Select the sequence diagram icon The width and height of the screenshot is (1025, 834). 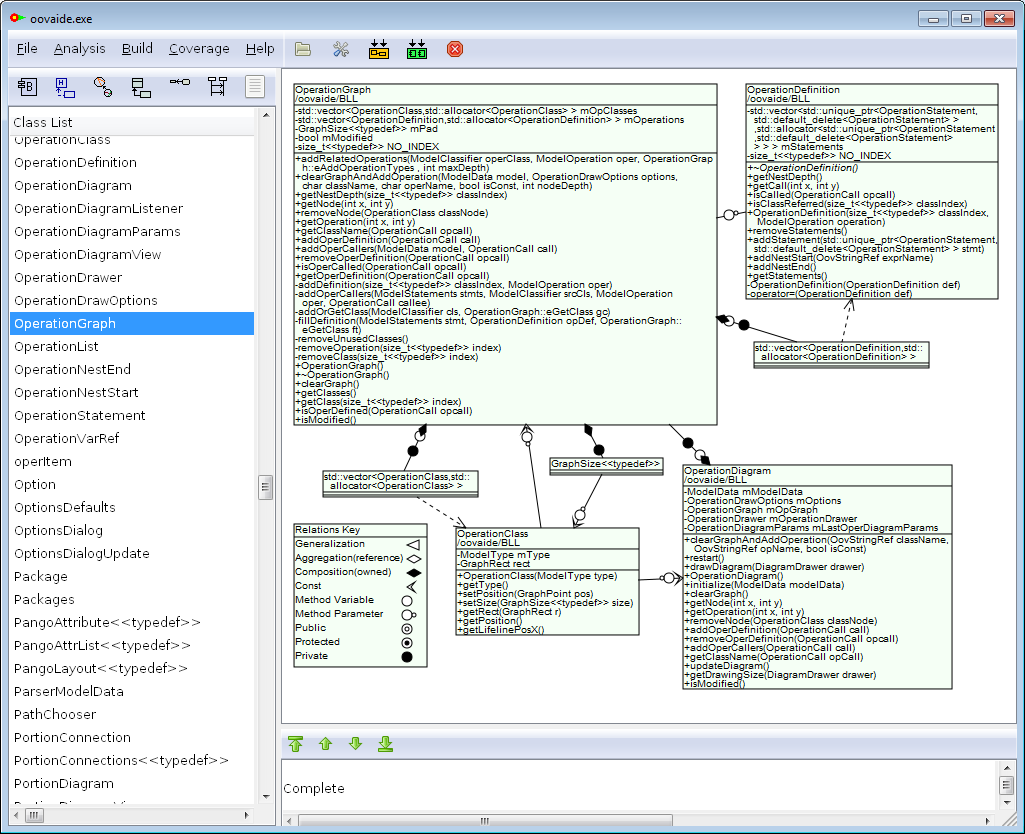[217, 87]
